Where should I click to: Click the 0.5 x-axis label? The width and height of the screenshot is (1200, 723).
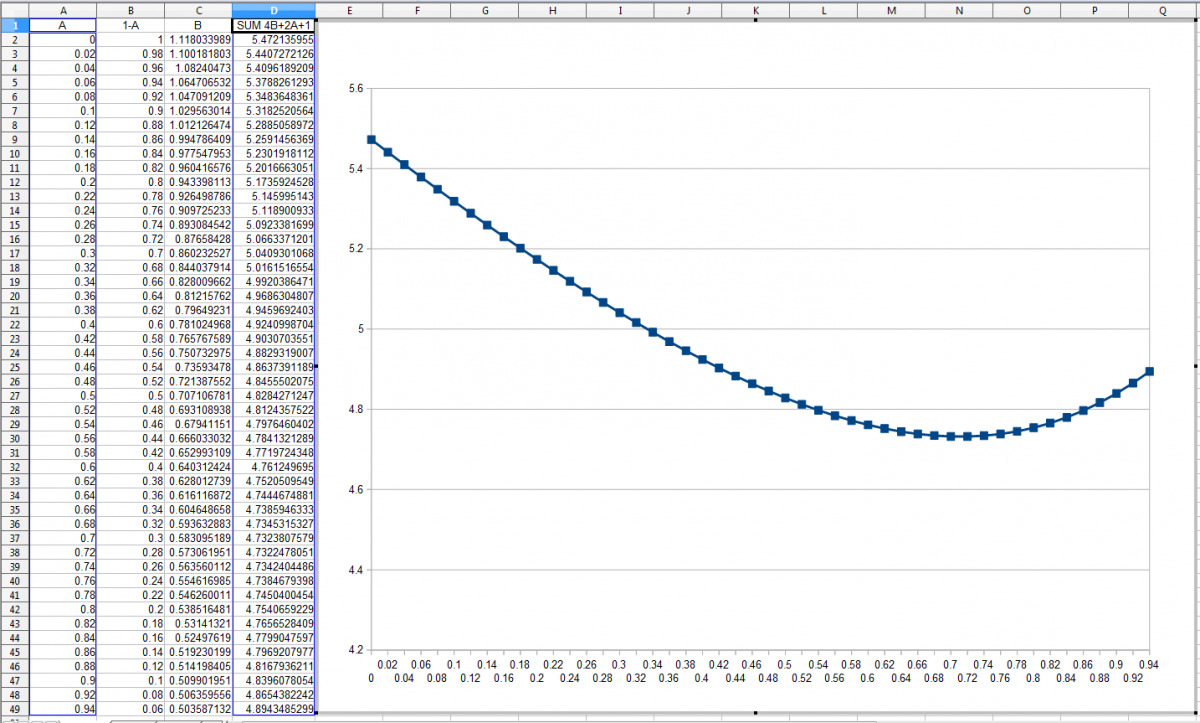click(785, 664)
